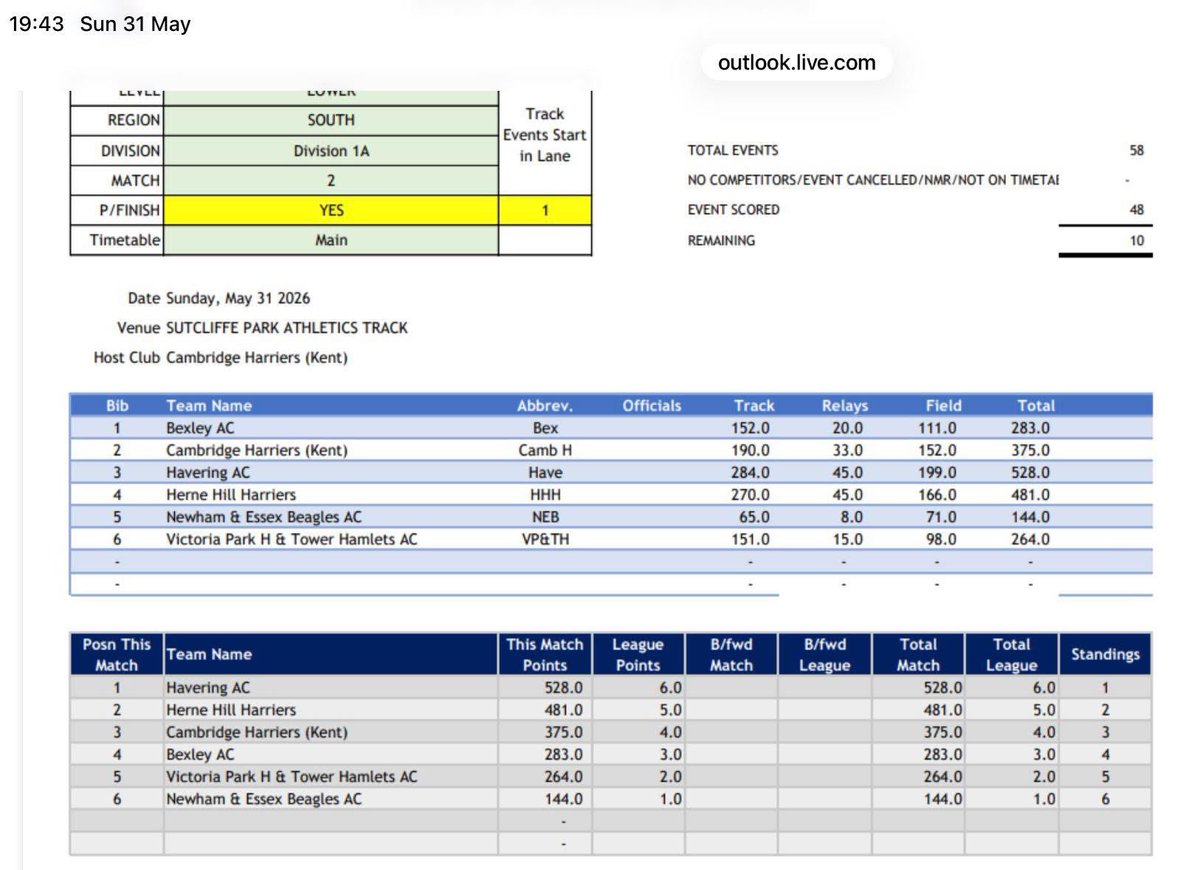The image size is (1200, 870).
Task: Select the P/FINISH label cell
Action: [x=117, y=211]
